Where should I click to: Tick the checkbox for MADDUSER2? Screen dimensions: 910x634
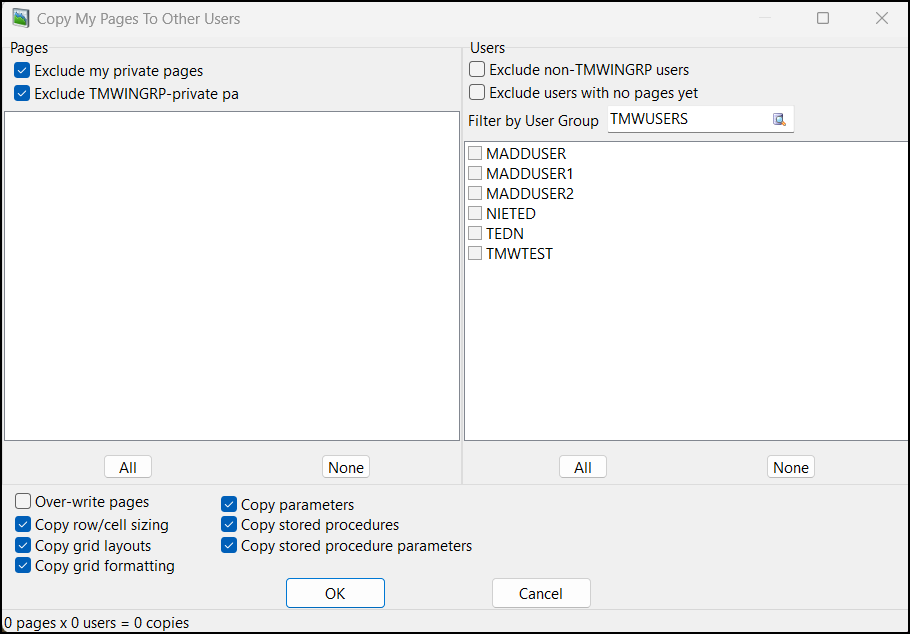475,193
